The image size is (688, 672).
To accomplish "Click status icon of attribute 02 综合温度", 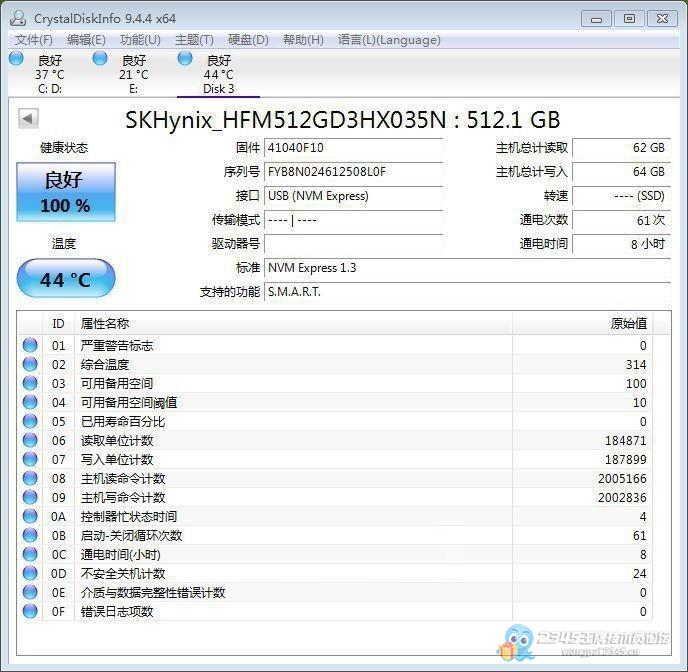I will pyautogui.click(x=30, y=364).
